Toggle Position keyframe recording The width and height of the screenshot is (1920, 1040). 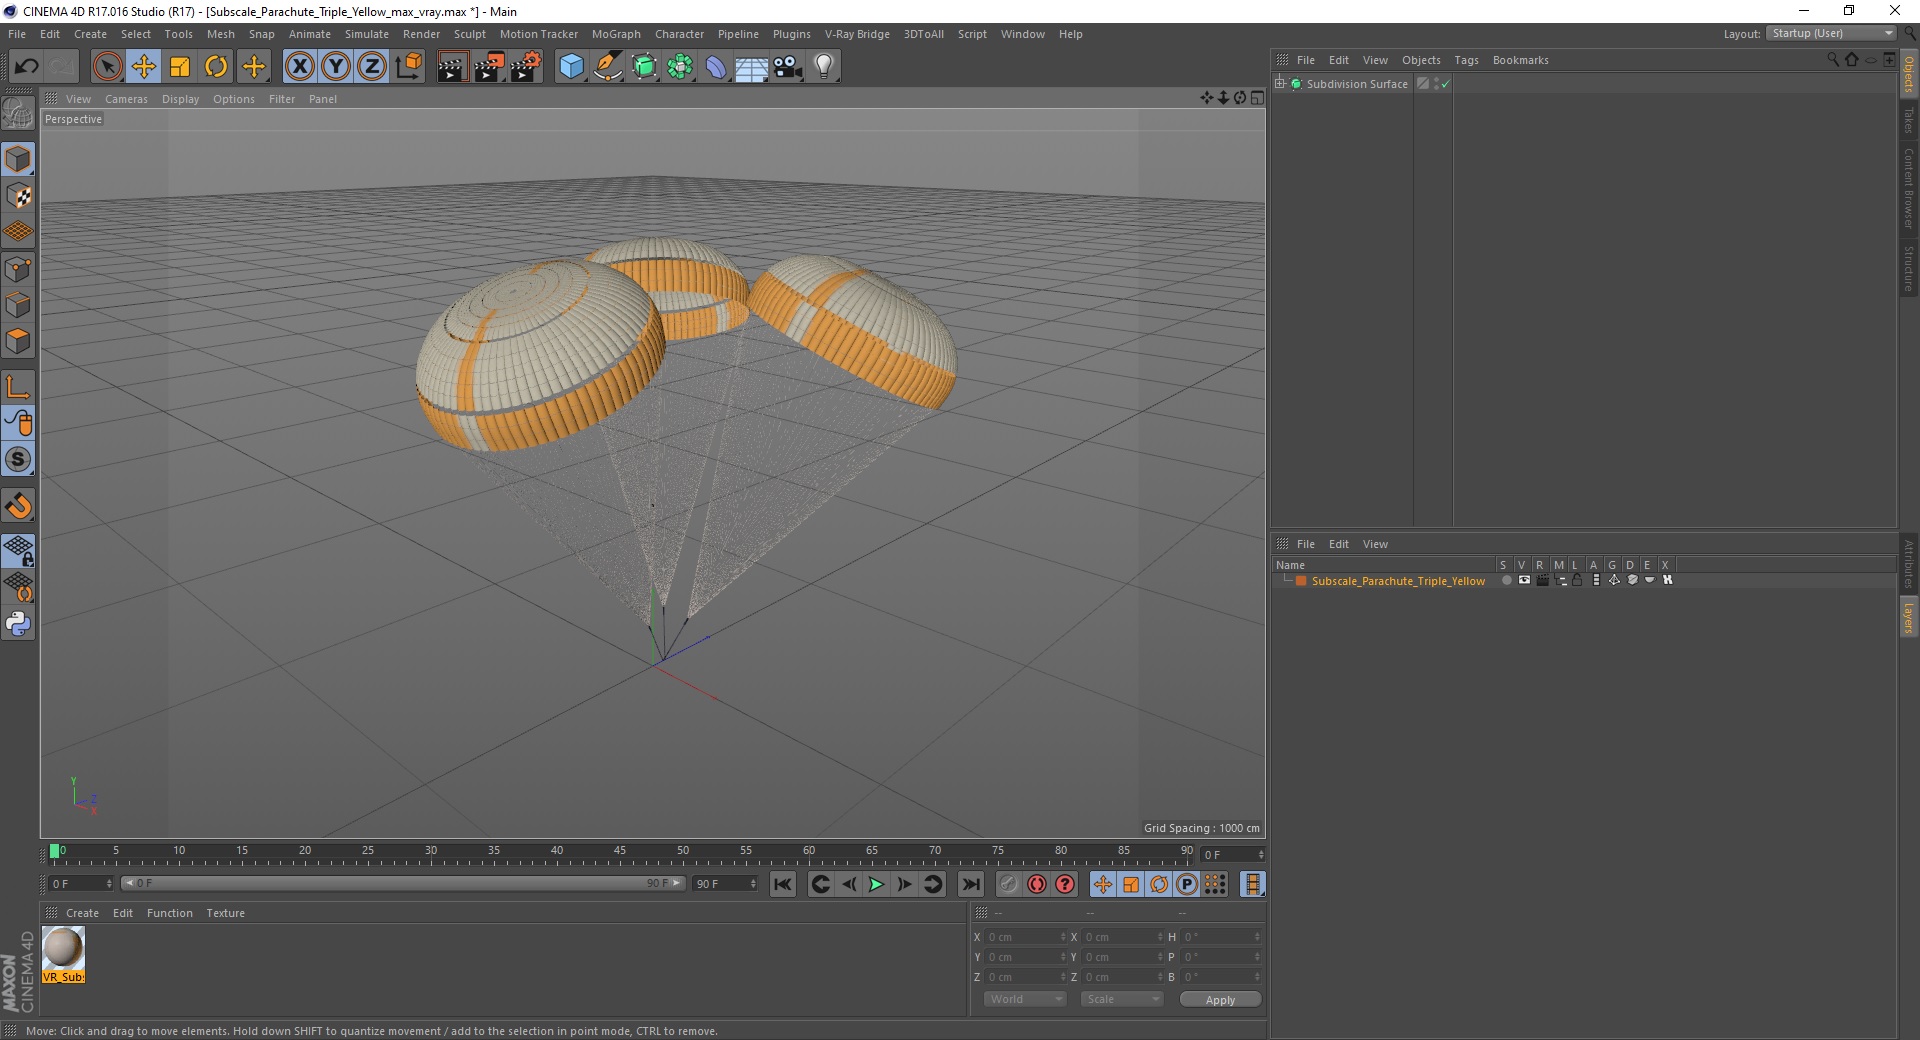1102,884
